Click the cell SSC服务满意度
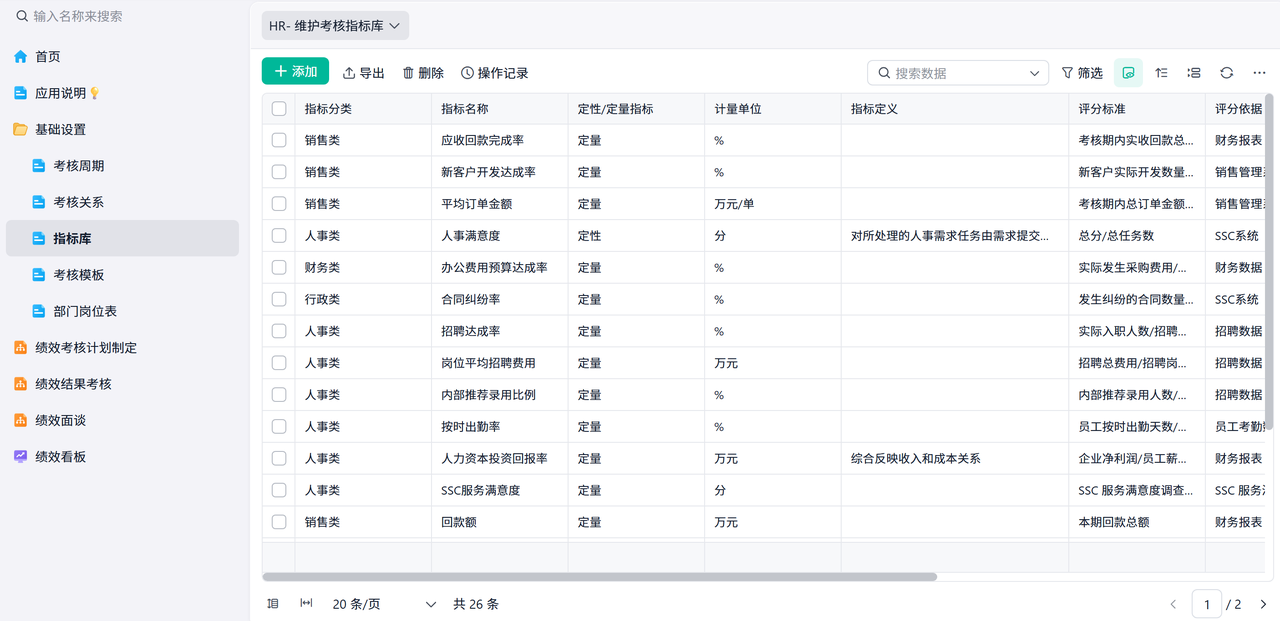The image size is (1280, 621). coord(499,491)
